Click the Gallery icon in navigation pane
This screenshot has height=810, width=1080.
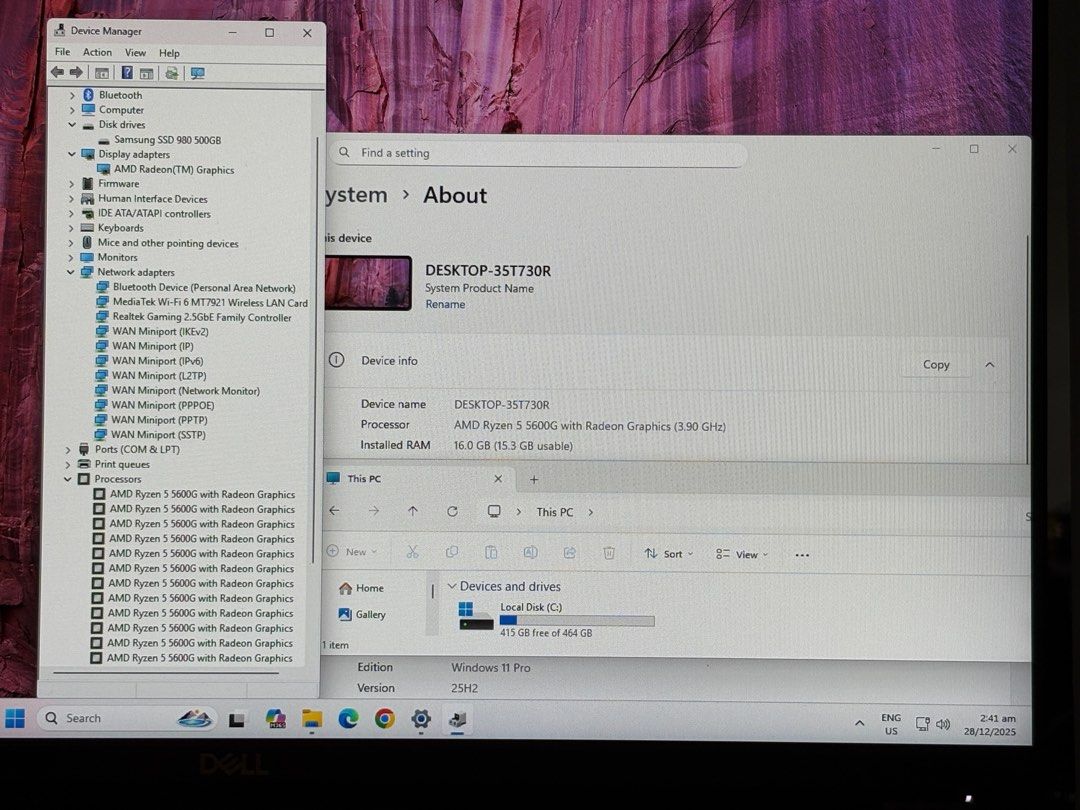click(x=345, y=615)
